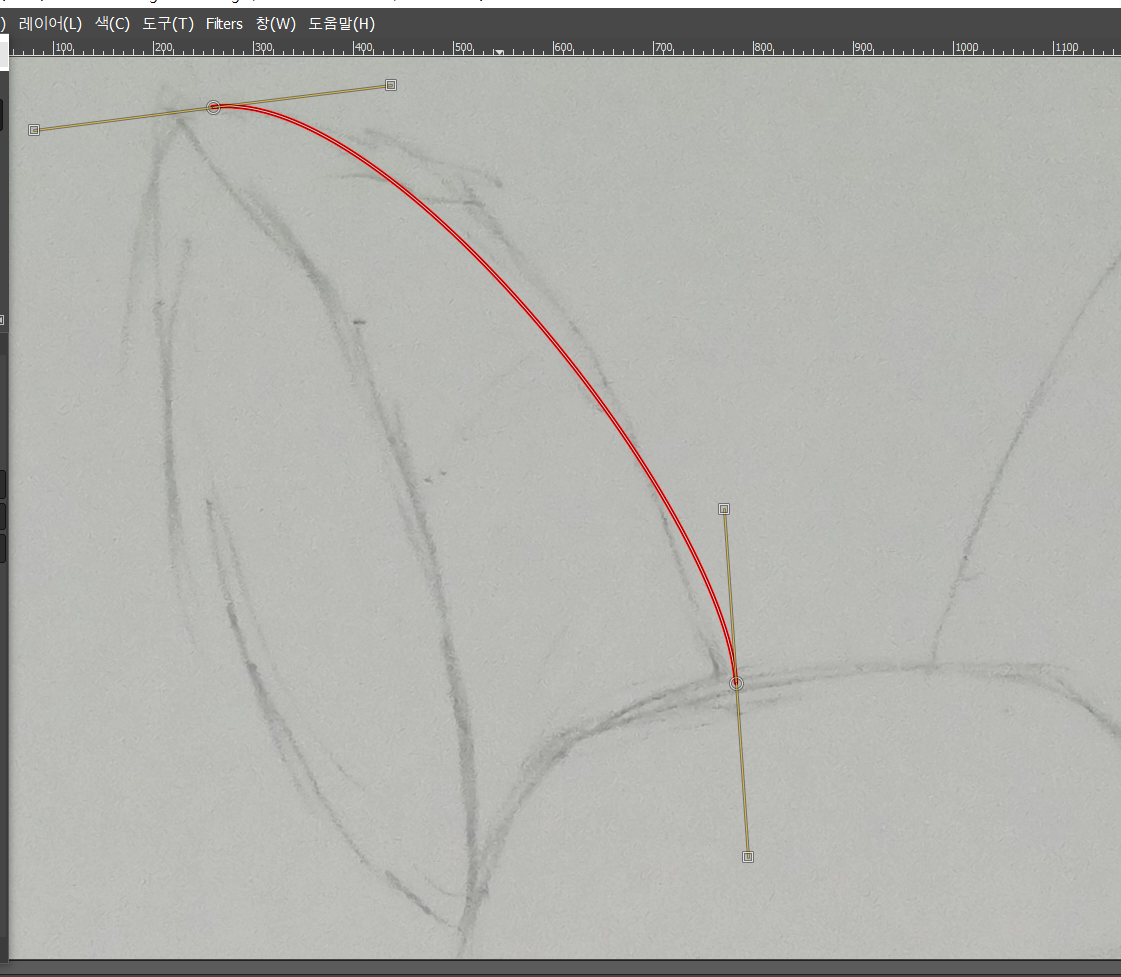Viewport: 1121px width, 977px height.
Task: Click the upper handle of the bottom anchor
Action: (x=724, y=509)
